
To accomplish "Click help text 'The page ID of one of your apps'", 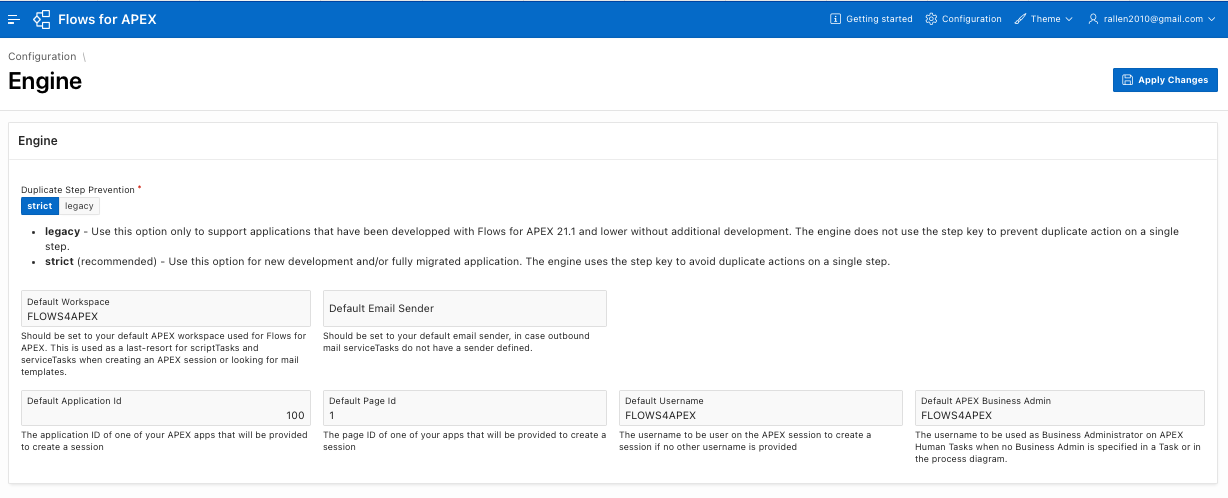I will click(465, 441).
